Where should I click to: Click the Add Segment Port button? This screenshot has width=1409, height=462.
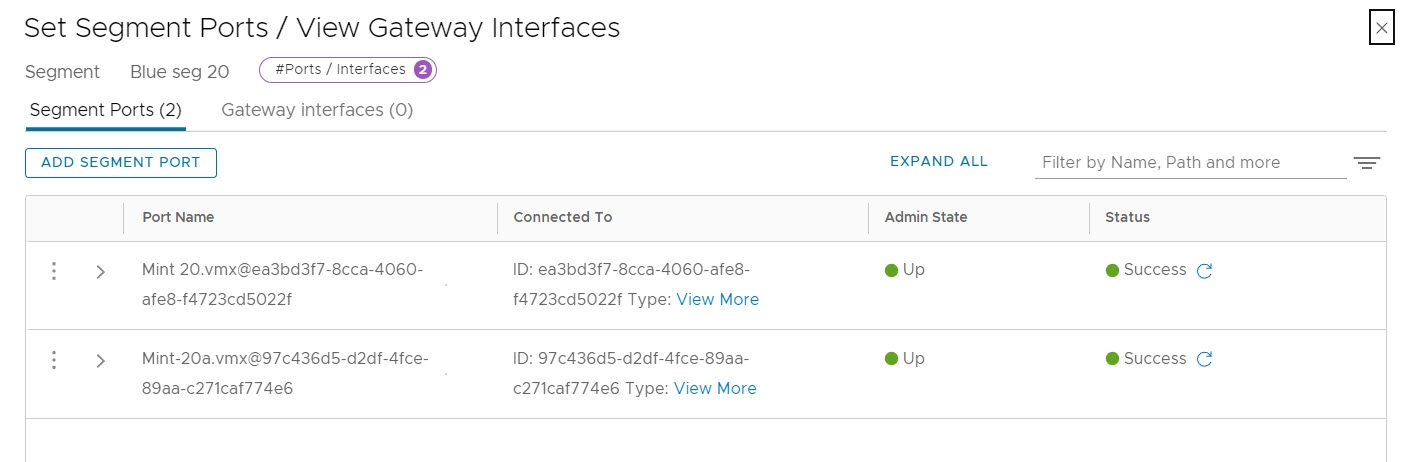coord(121,163)
